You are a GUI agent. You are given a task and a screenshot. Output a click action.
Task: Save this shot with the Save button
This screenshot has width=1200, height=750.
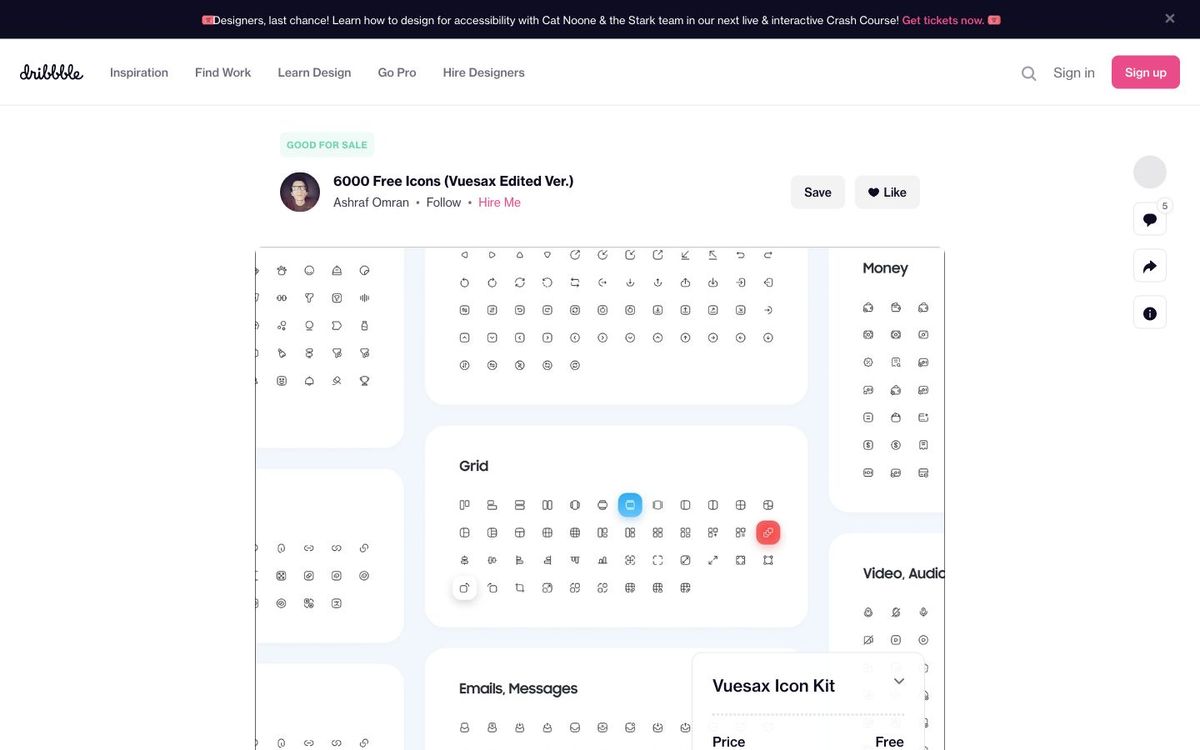tap(818, 192)
